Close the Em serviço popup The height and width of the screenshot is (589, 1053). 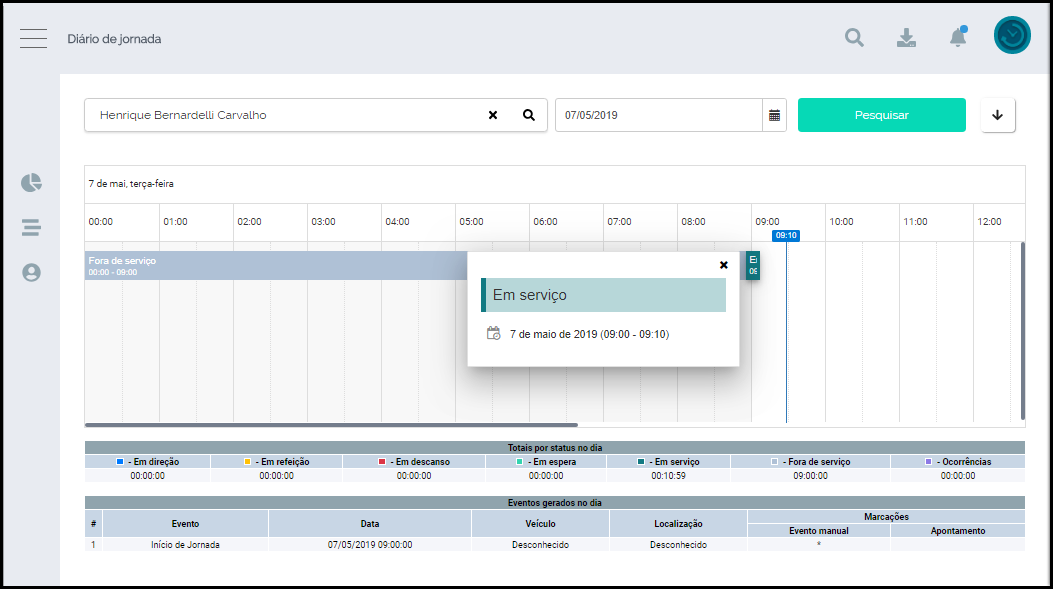pyautogui.click(x=723, y=265)
